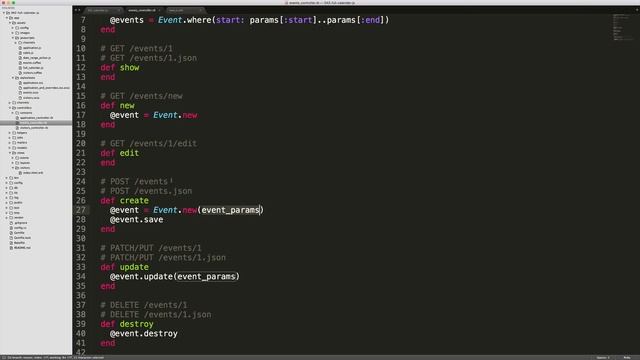Click the folder icon beside public
Image resolution: width=640 pixels, height=360 pixels.
pyautogui.click(x=11, y=202)
